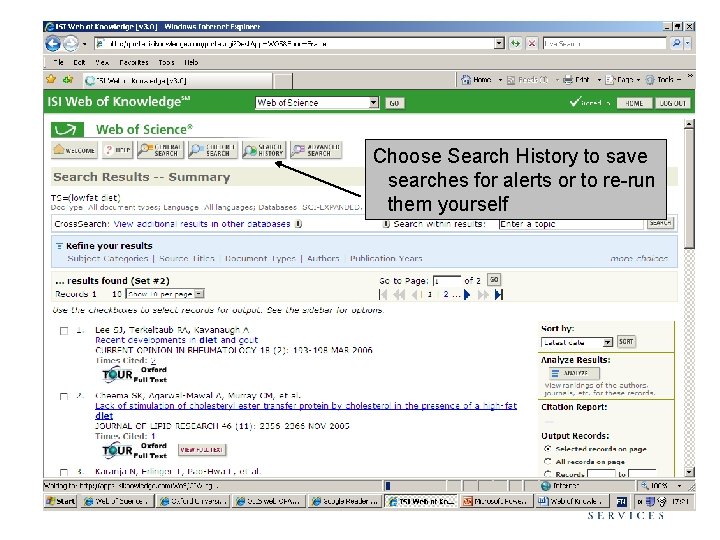Open the search provider dropdown arrow
This screenshot has width=720, height=540.
click(x=687, y=44)
